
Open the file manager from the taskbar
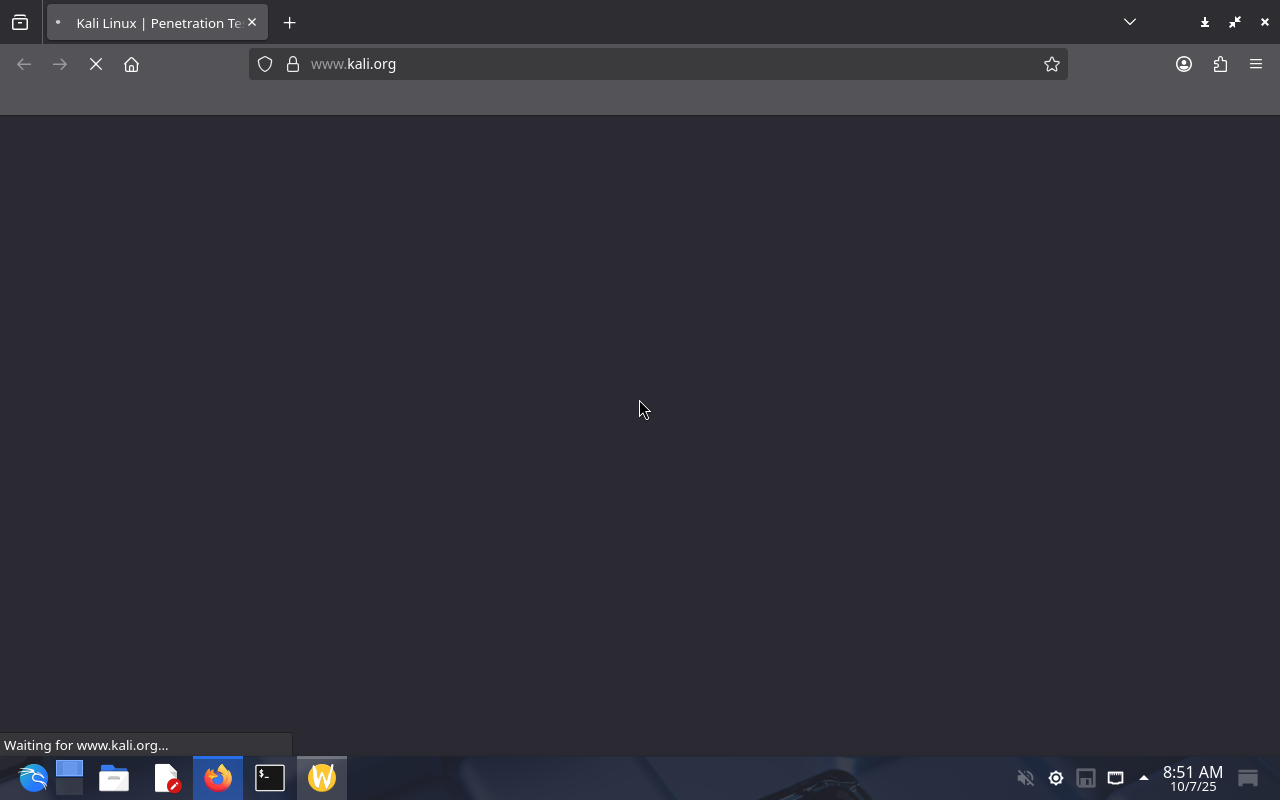[x=114, y=778]
